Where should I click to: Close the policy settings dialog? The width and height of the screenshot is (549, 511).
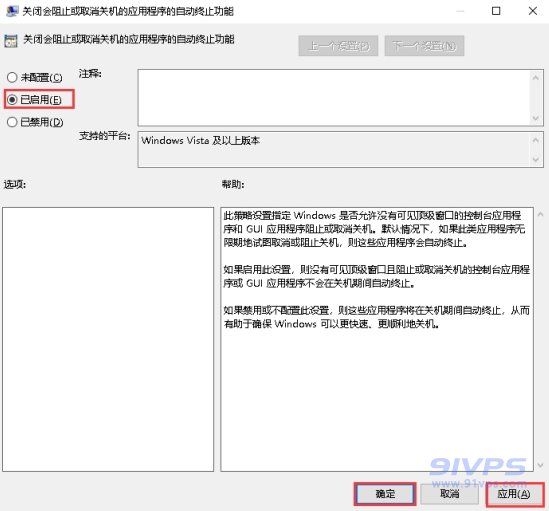[533, 11]
